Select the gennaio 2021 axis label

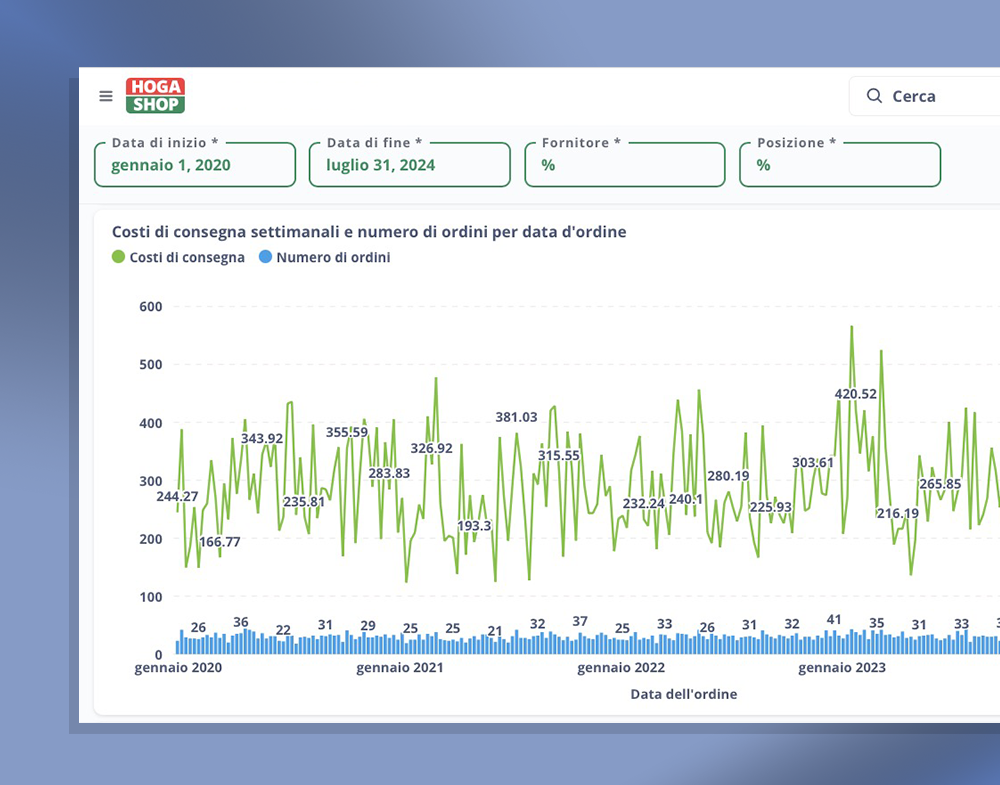coord(400,668)
